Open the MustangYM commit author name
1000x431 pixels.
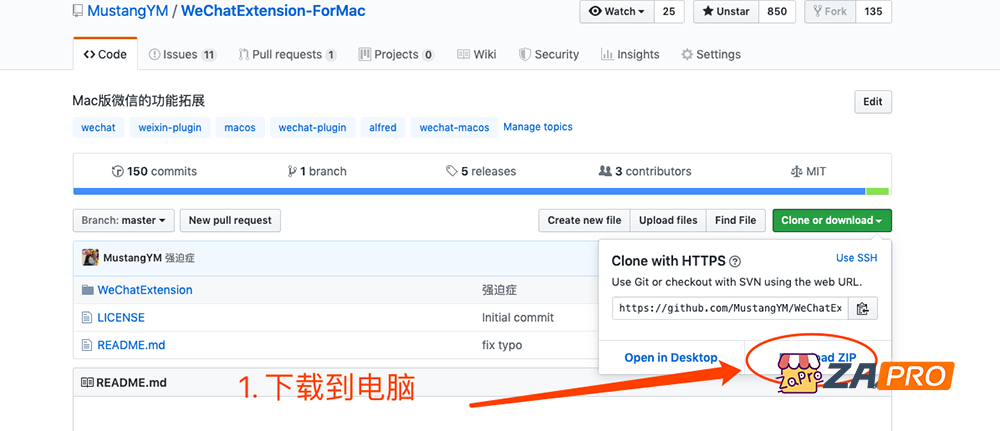(x=133, y=258)
